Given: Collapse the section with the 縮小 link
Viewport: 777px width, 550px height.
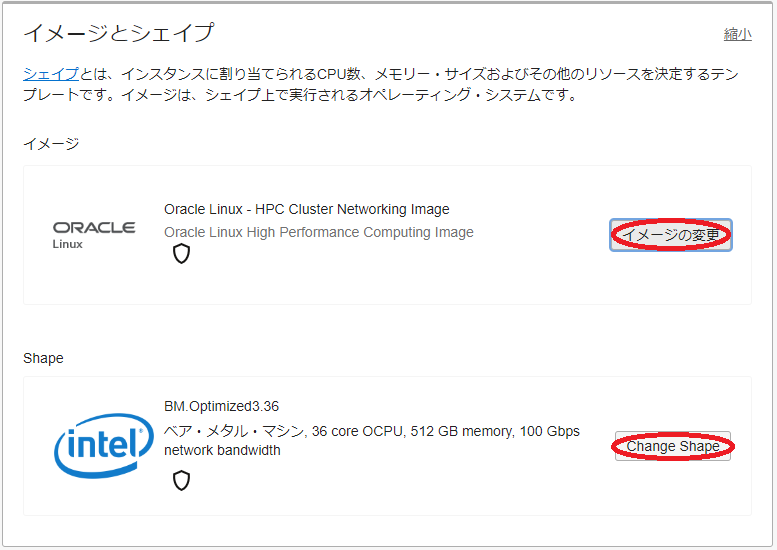Looking at the screenshot, I should coord(737,34).
